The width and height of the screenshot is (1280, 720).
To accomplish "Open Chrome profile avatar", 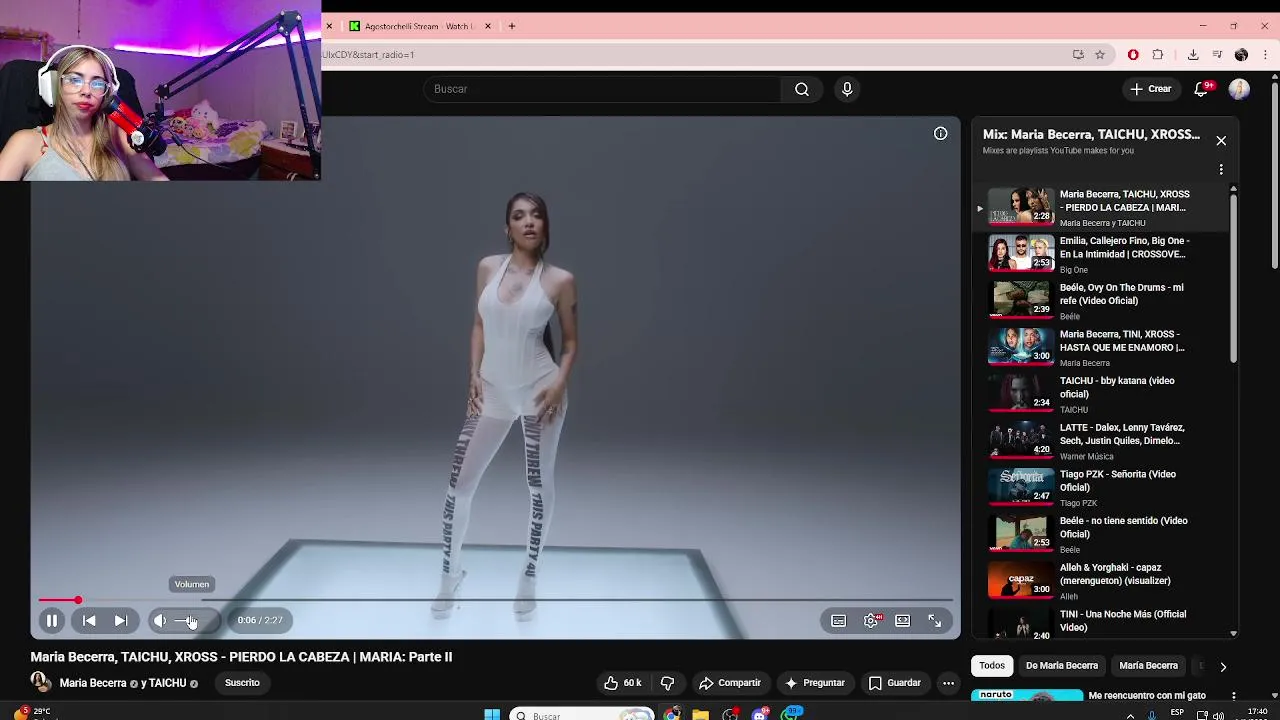I will pyautogui.click(x=1241, y=55).
